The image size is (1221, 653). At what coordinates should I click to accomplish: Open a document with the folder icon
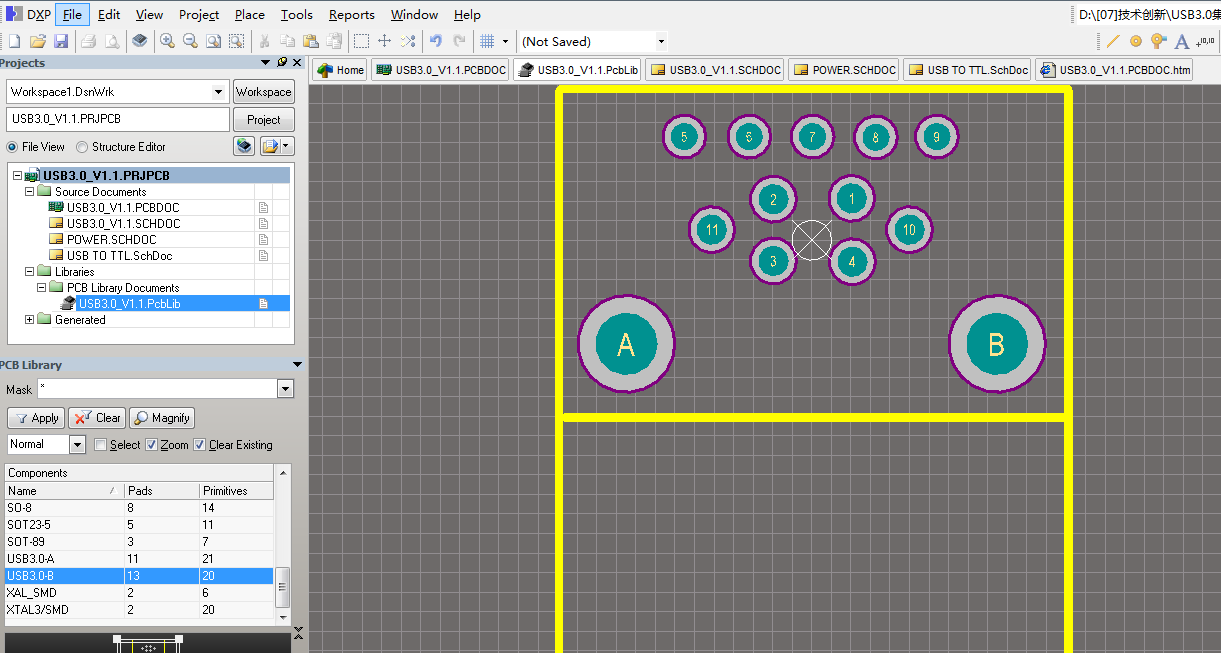(38, 41)
